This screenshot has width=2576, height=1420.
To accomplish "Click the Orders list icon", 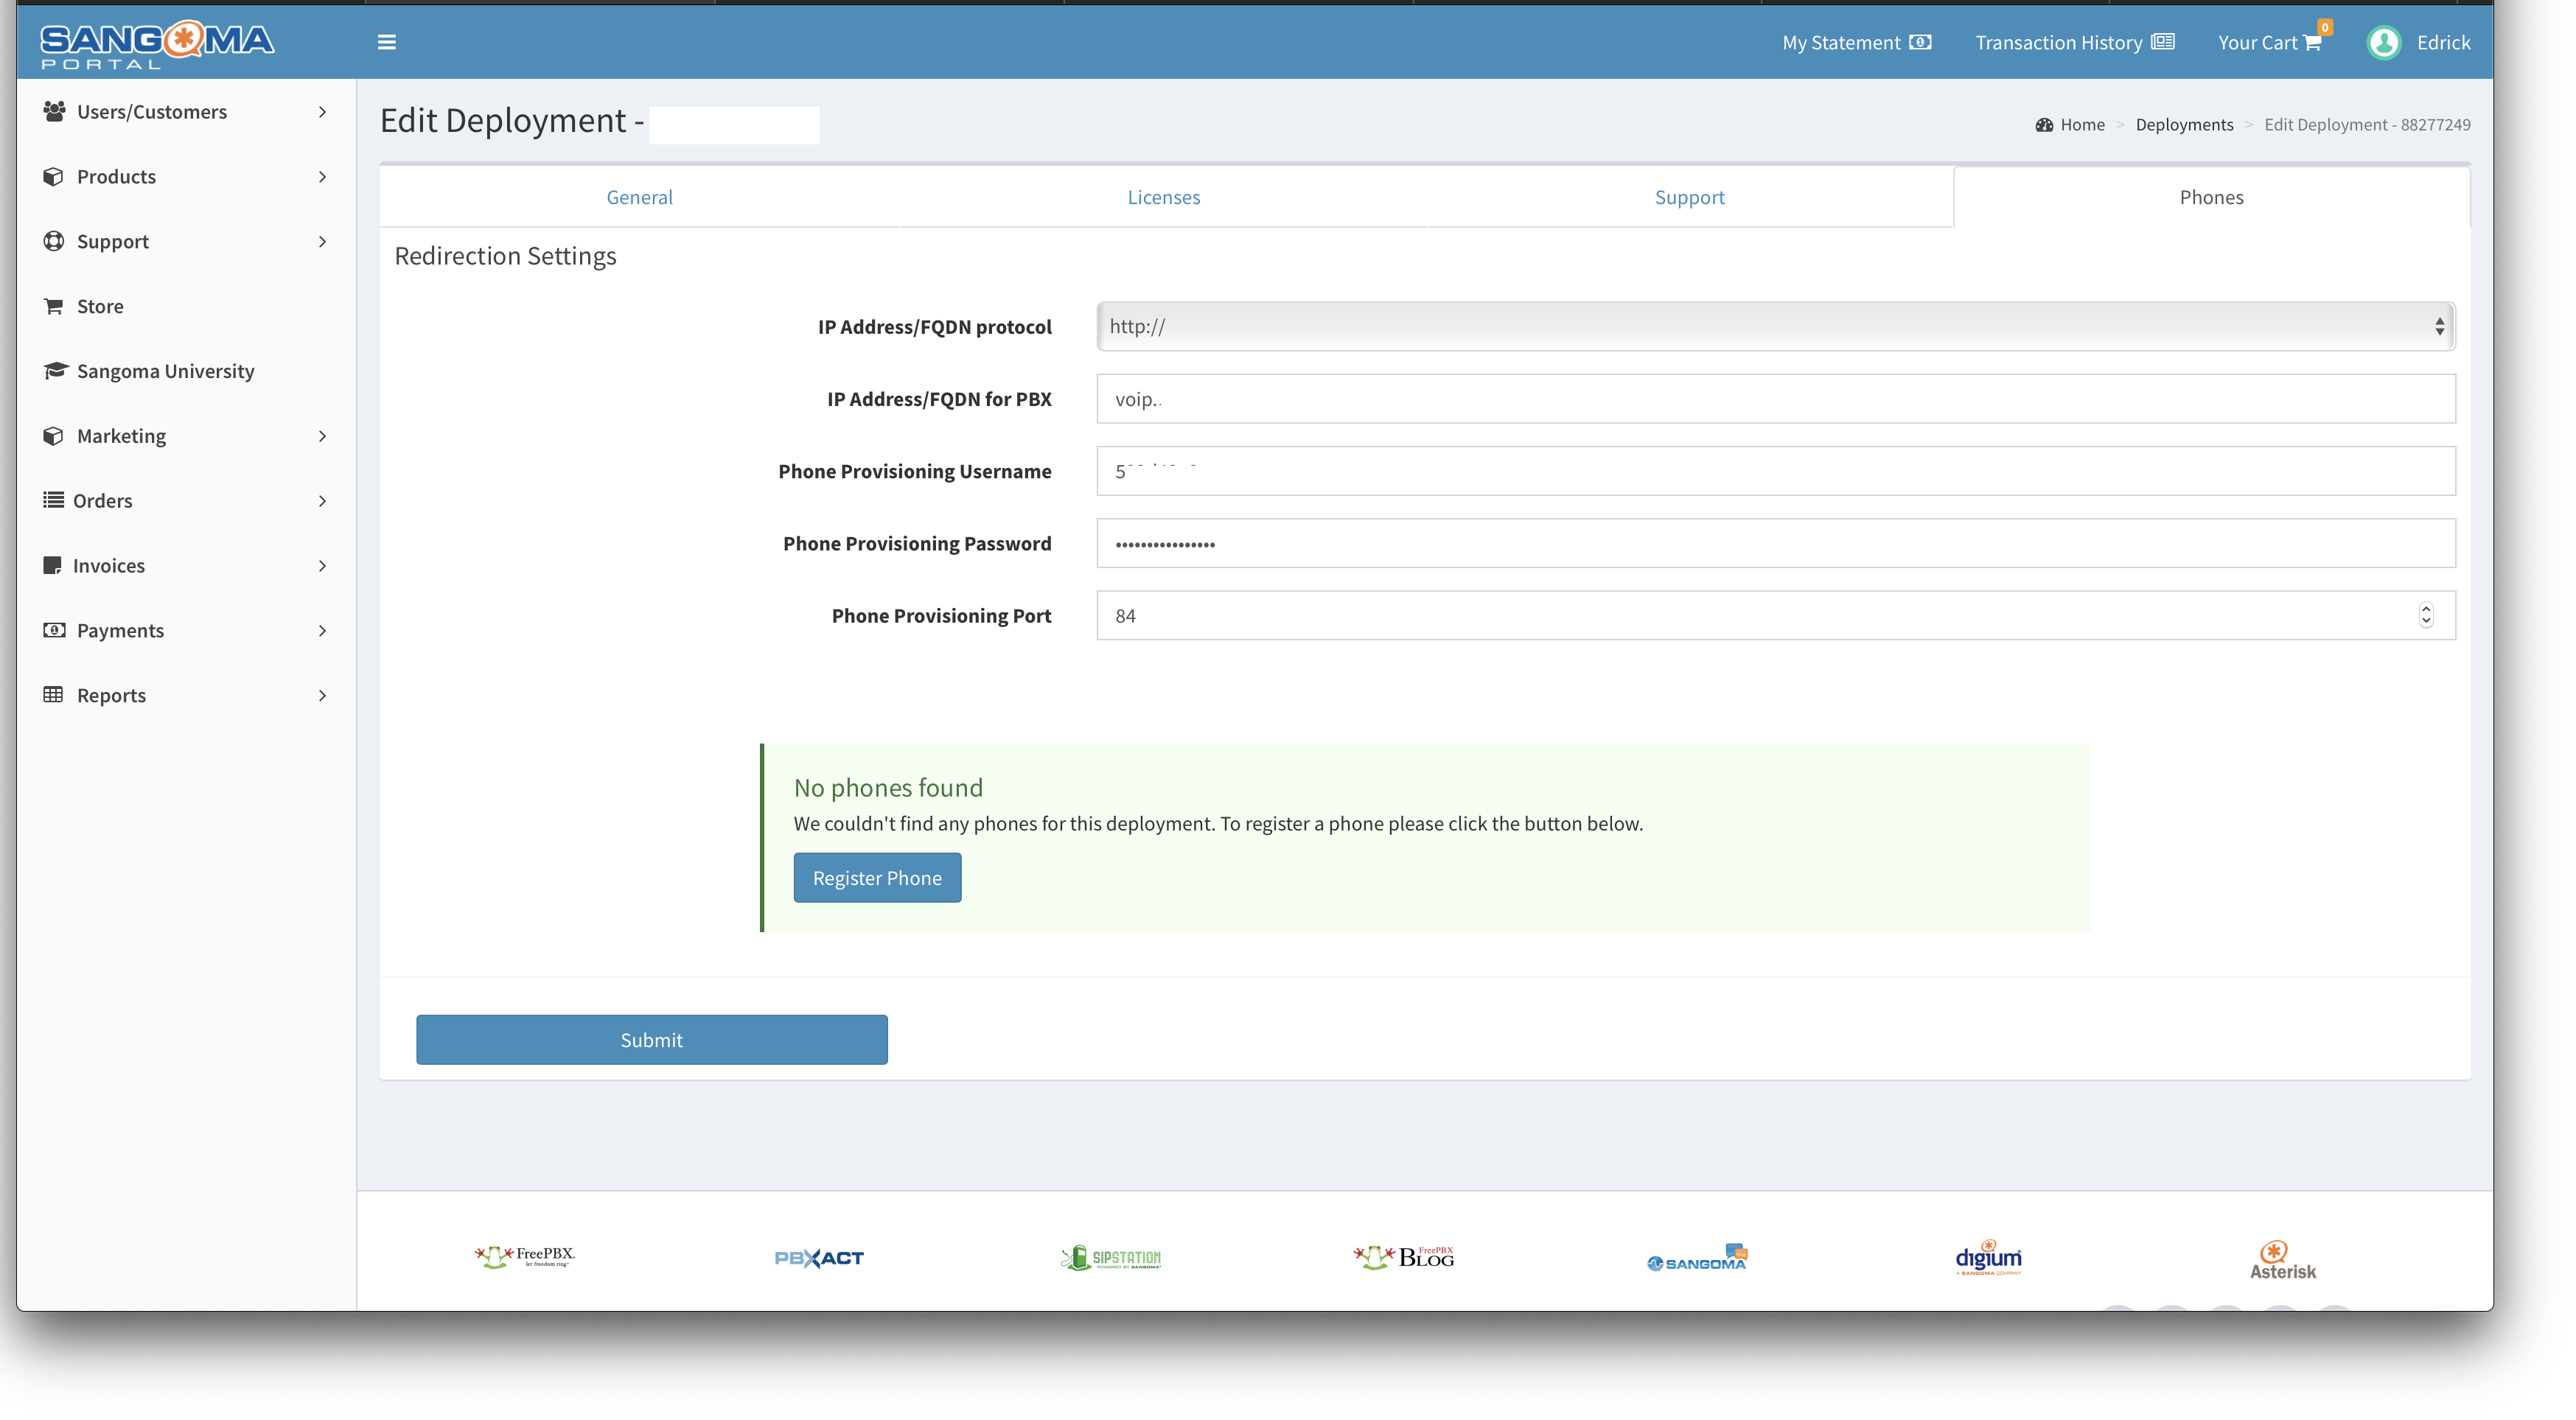I will click(53, 500).
